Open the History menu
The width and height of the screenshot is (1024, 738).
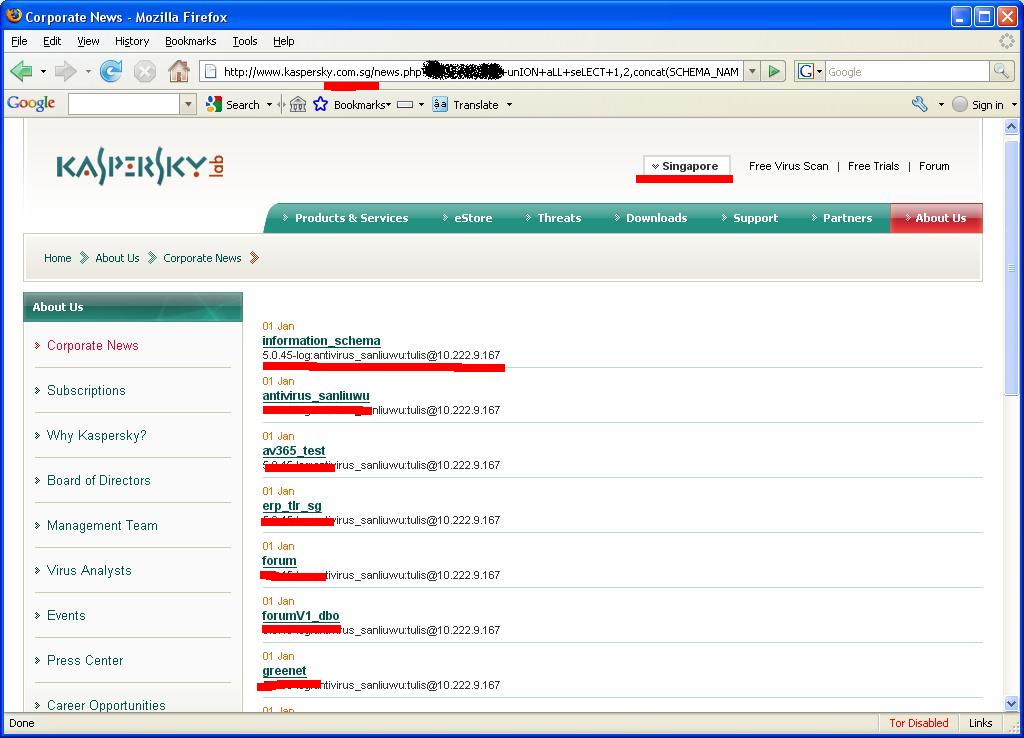click(x=132, y=40)
